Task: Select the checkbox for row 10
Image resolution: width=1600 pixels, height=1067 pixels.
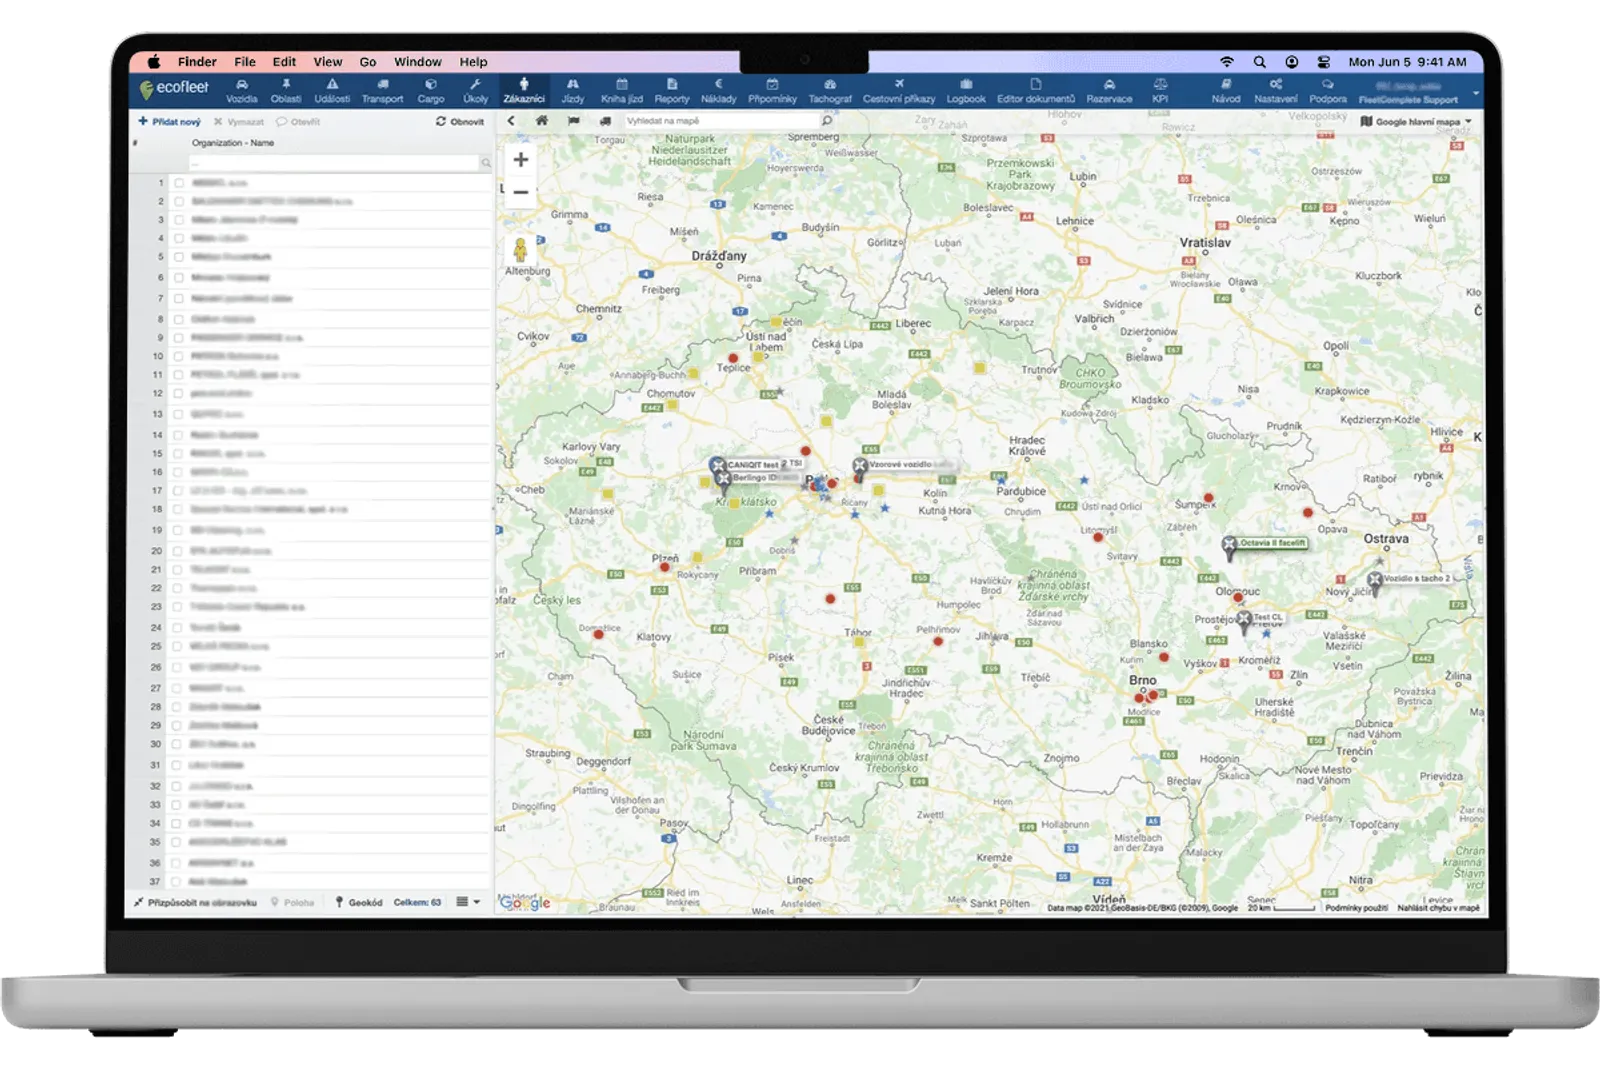Action: 179,356
